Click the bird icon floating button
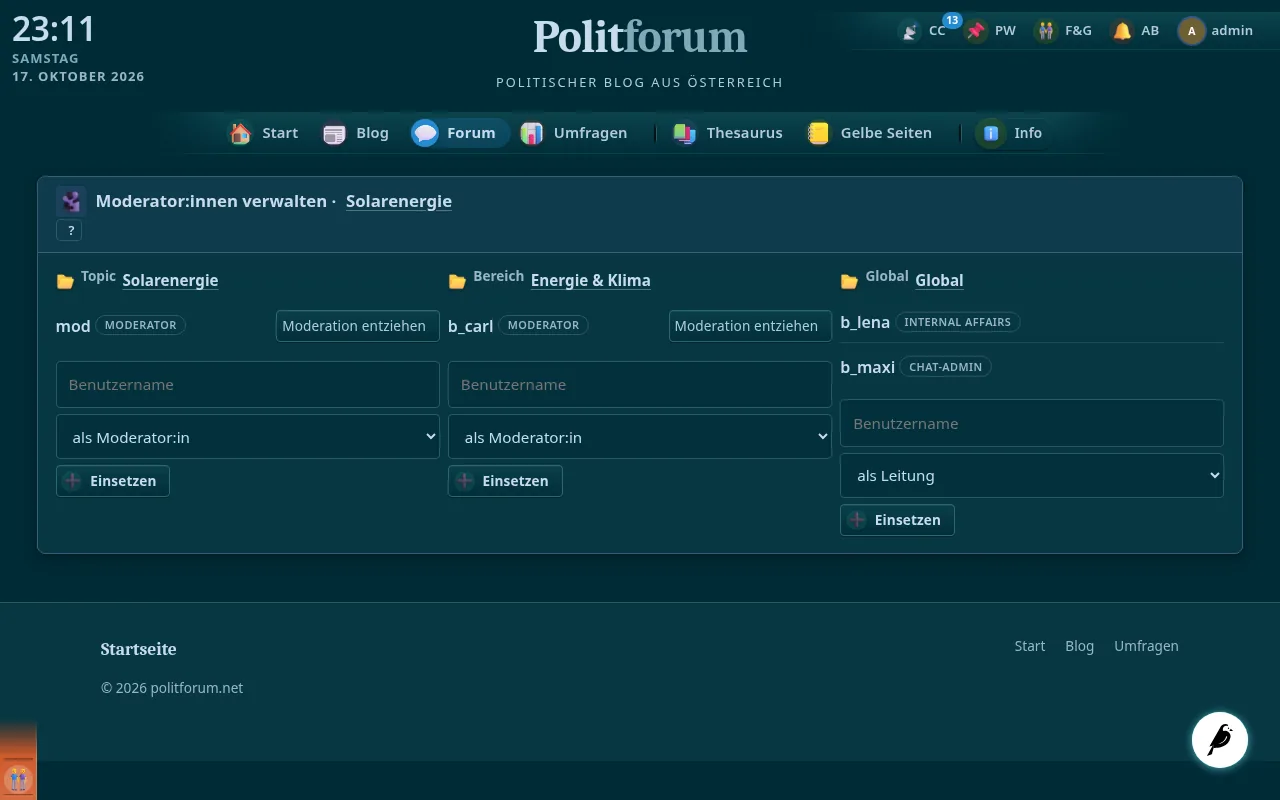This screenshot has height=800, width=1280. (x=1220, y=740)
